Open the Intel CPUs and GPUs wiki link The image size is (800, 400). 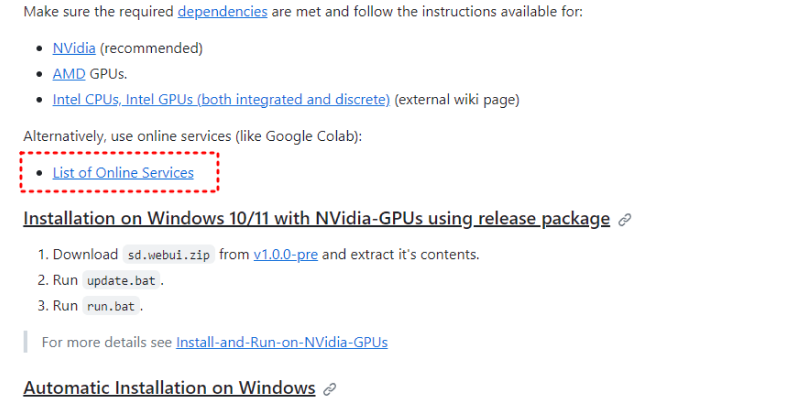(221, 100)
